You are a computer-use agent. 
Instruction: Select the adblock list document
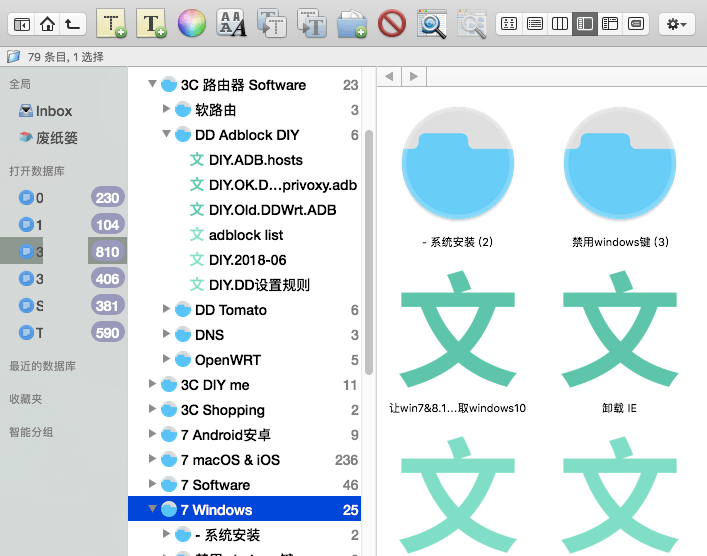coord(237,235)
